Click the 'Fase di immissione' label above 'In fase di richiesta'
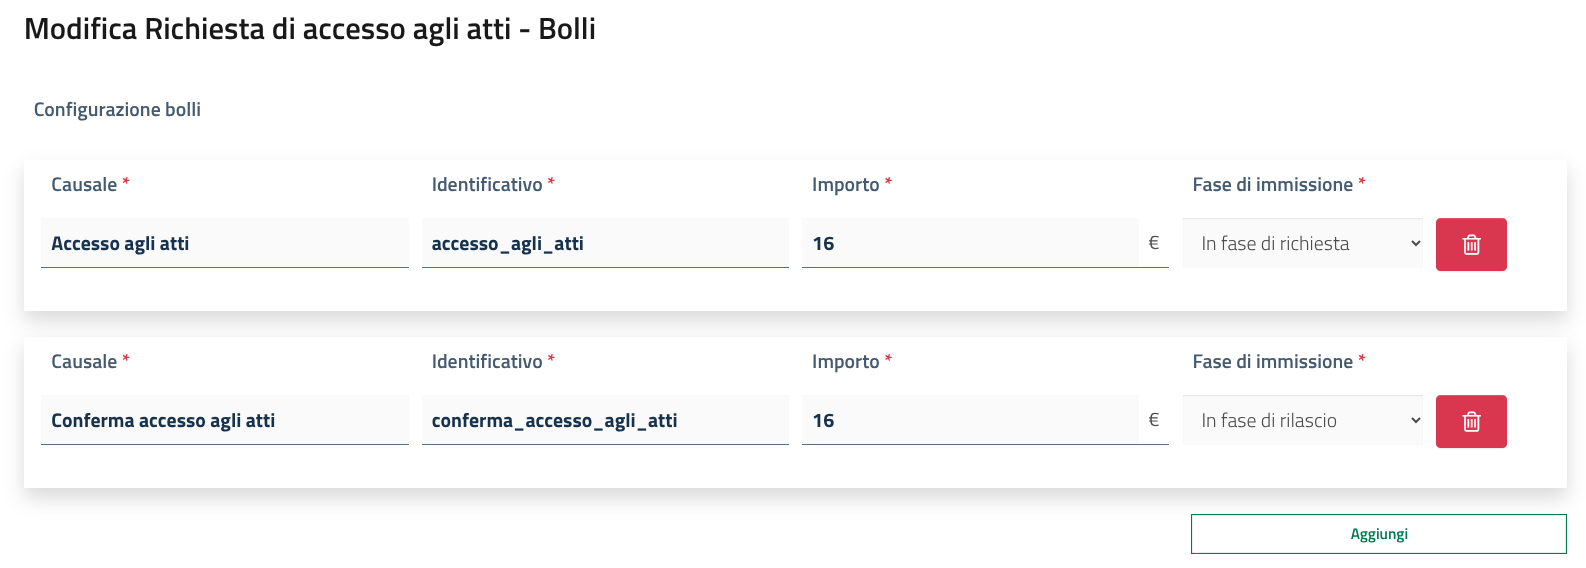The height and width of the screenshot is (568, 1586). click(x=1272, y=185)
